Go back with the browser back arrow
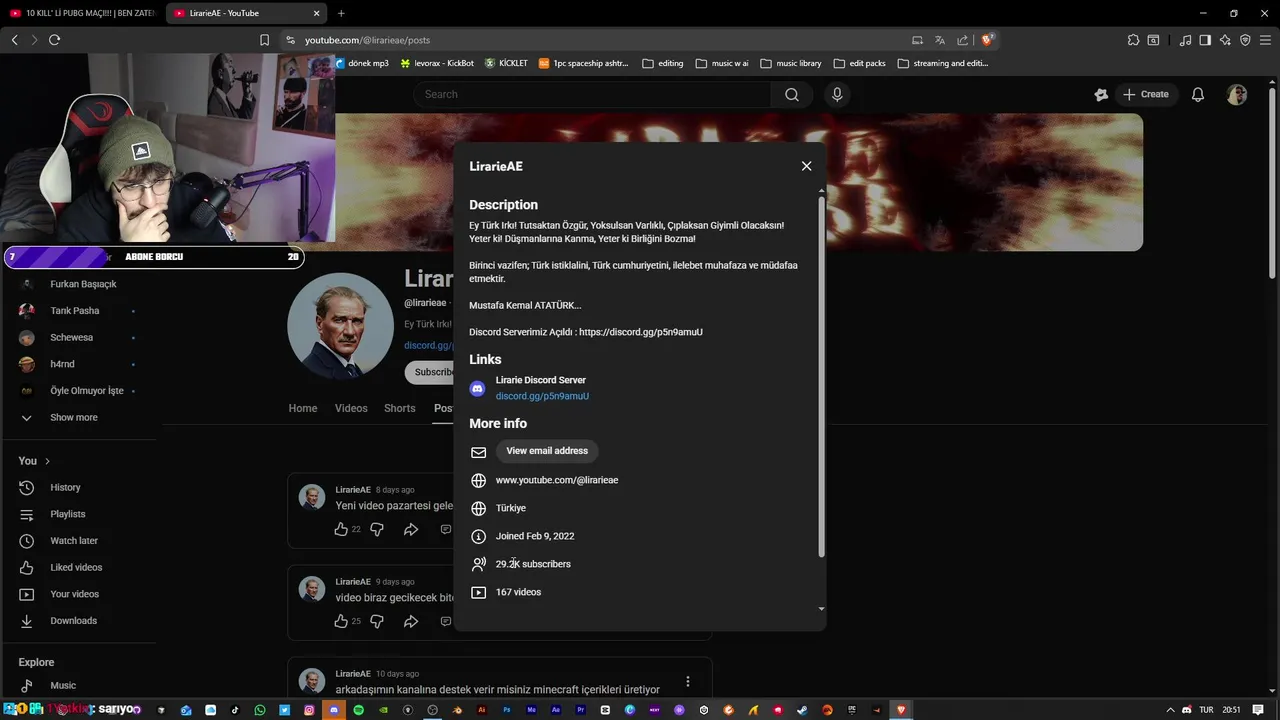1280x720 pixels. tap(14, 40)
